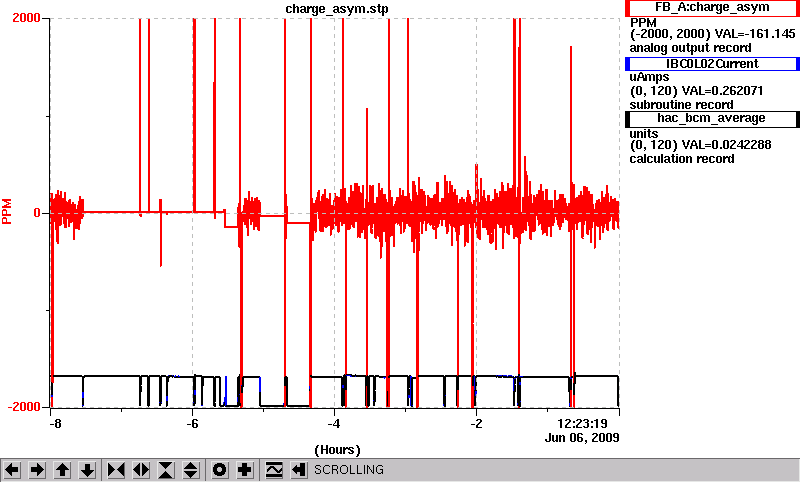Click the plus icon in the toolbar
Image resolution: width=800 pixels, height=482 pixels.
245,470
